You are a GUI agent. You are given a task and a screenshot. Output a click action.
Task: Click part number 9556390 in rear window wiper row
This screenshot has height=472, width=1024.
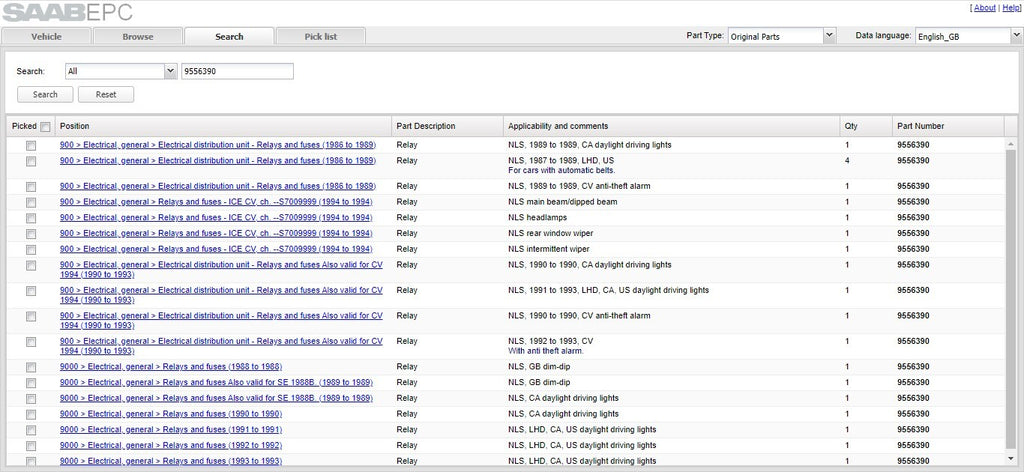coord(913,234)
